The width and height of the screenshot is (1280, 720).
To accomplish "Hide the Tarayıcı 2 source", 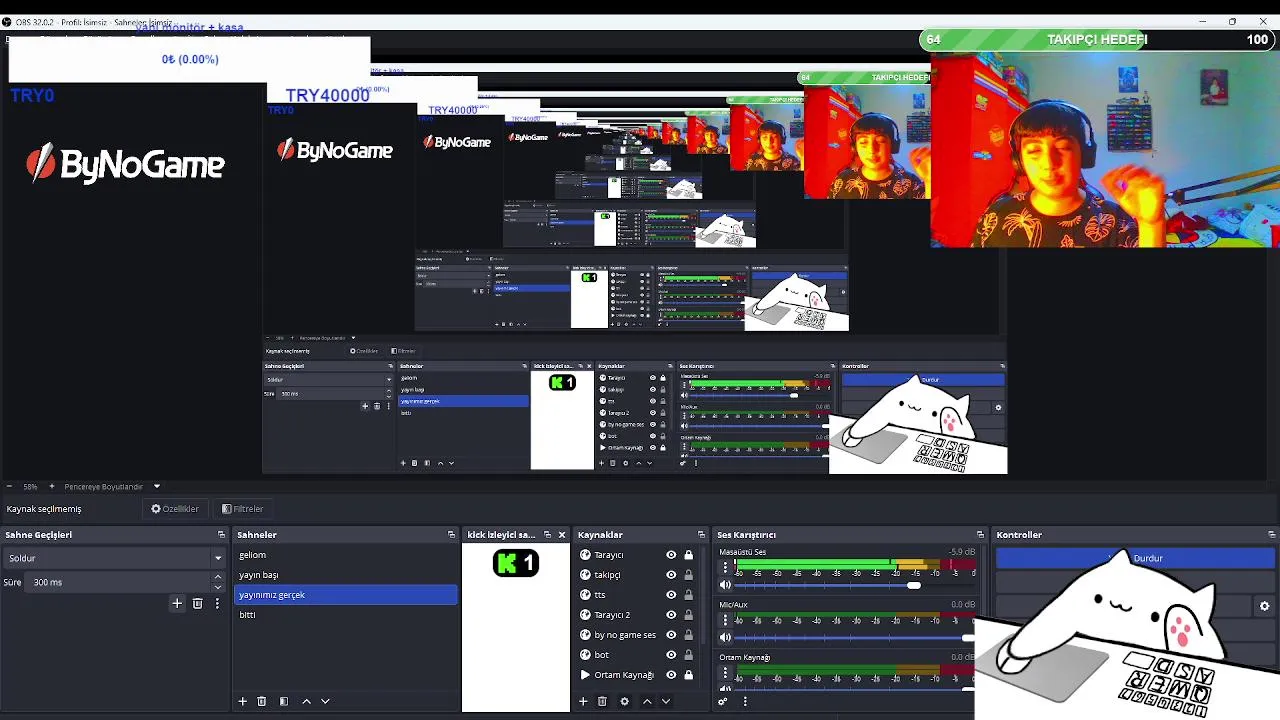I will [671, 615].
